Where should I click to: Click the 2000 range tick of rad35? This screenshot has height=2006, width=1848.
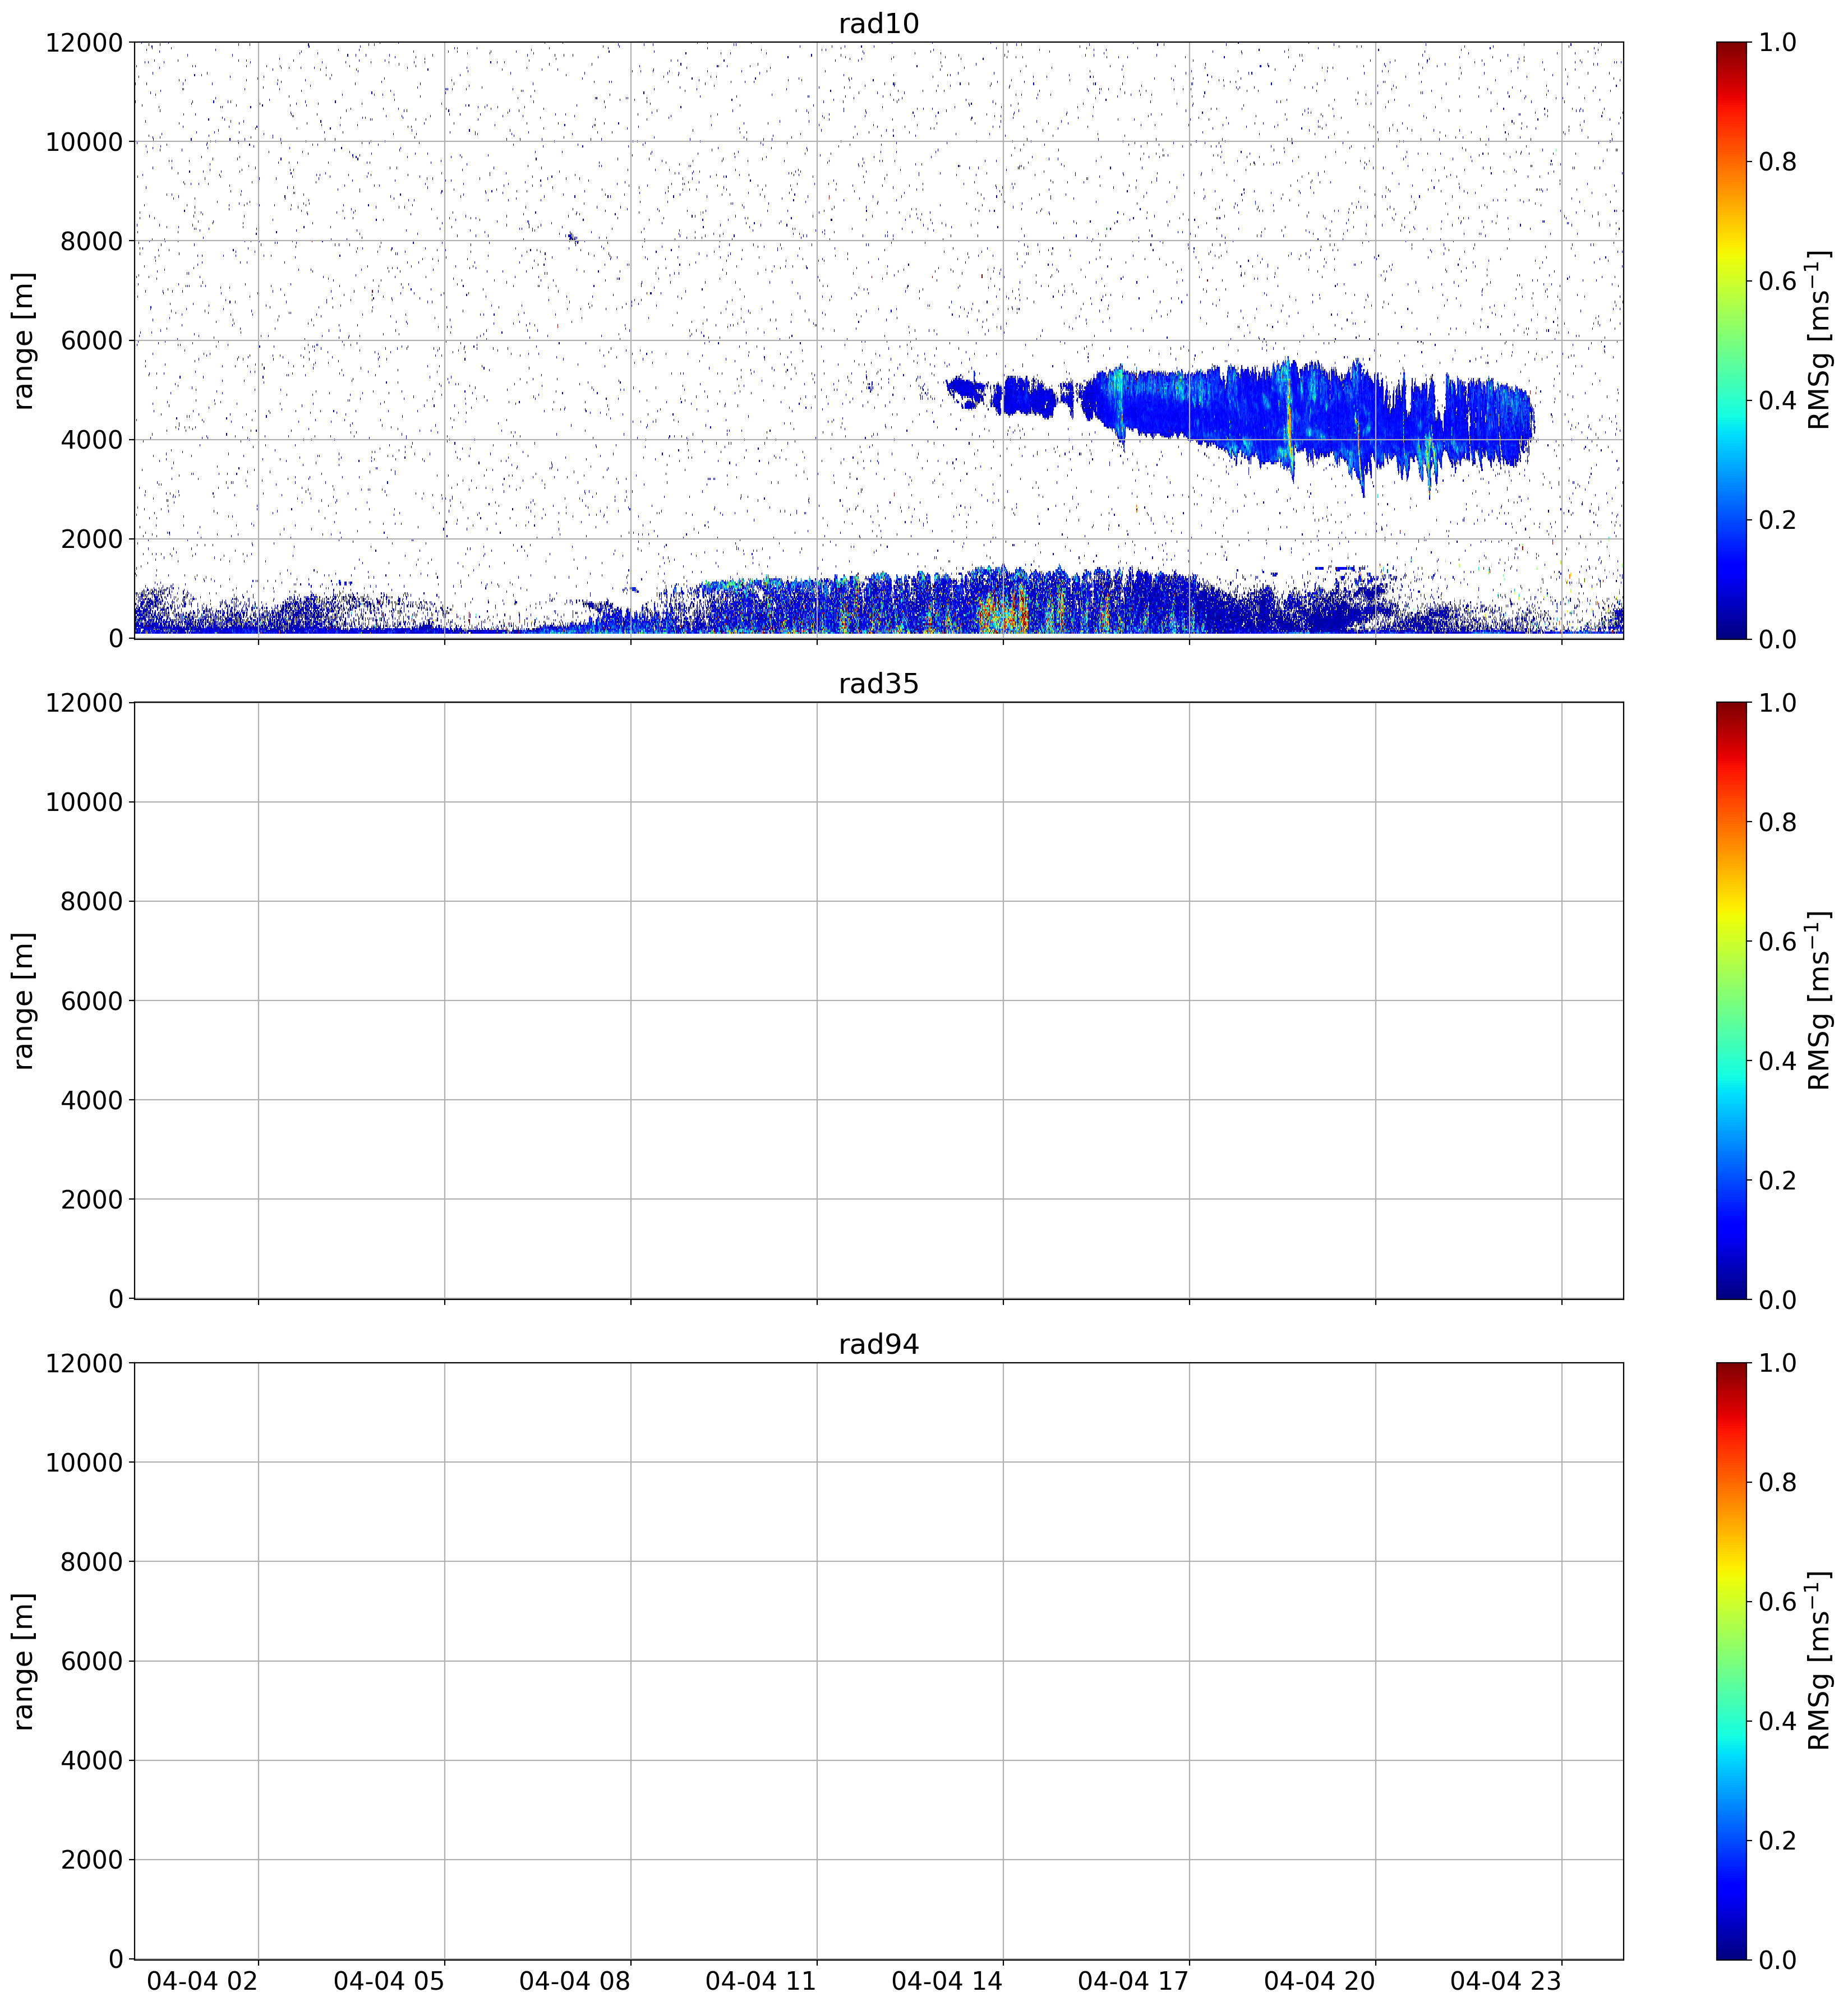tap(92, 1200)
